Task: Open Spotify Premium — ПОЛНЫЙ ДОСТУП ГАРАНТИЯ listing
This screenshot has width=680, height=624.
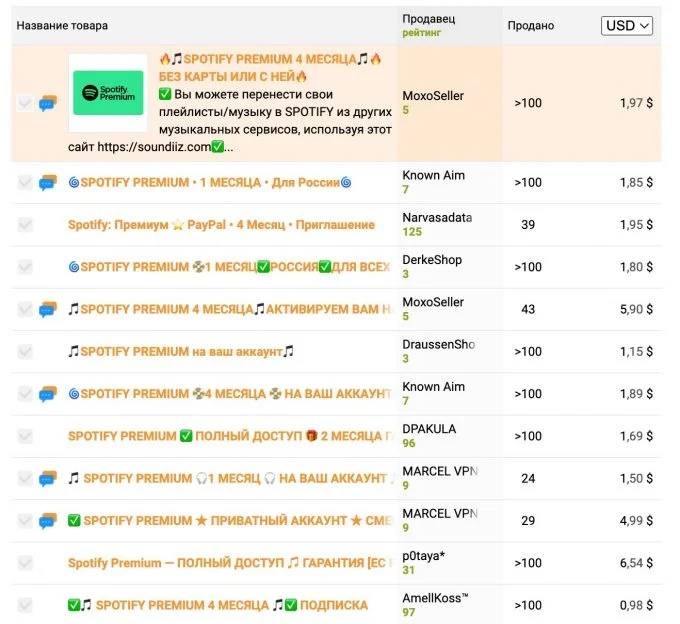Action: click(230, 563)
